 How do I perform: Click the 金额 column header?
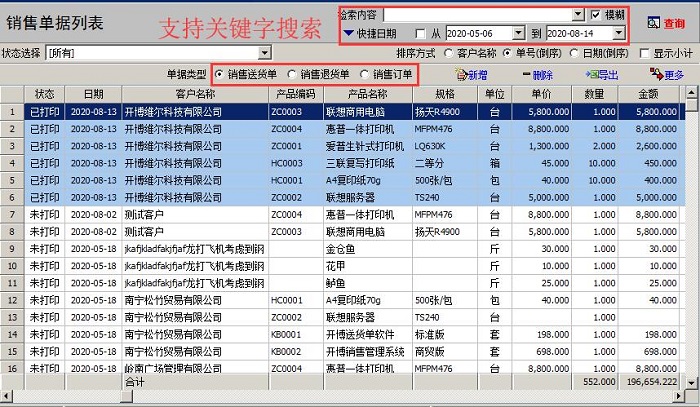[648, 94]
